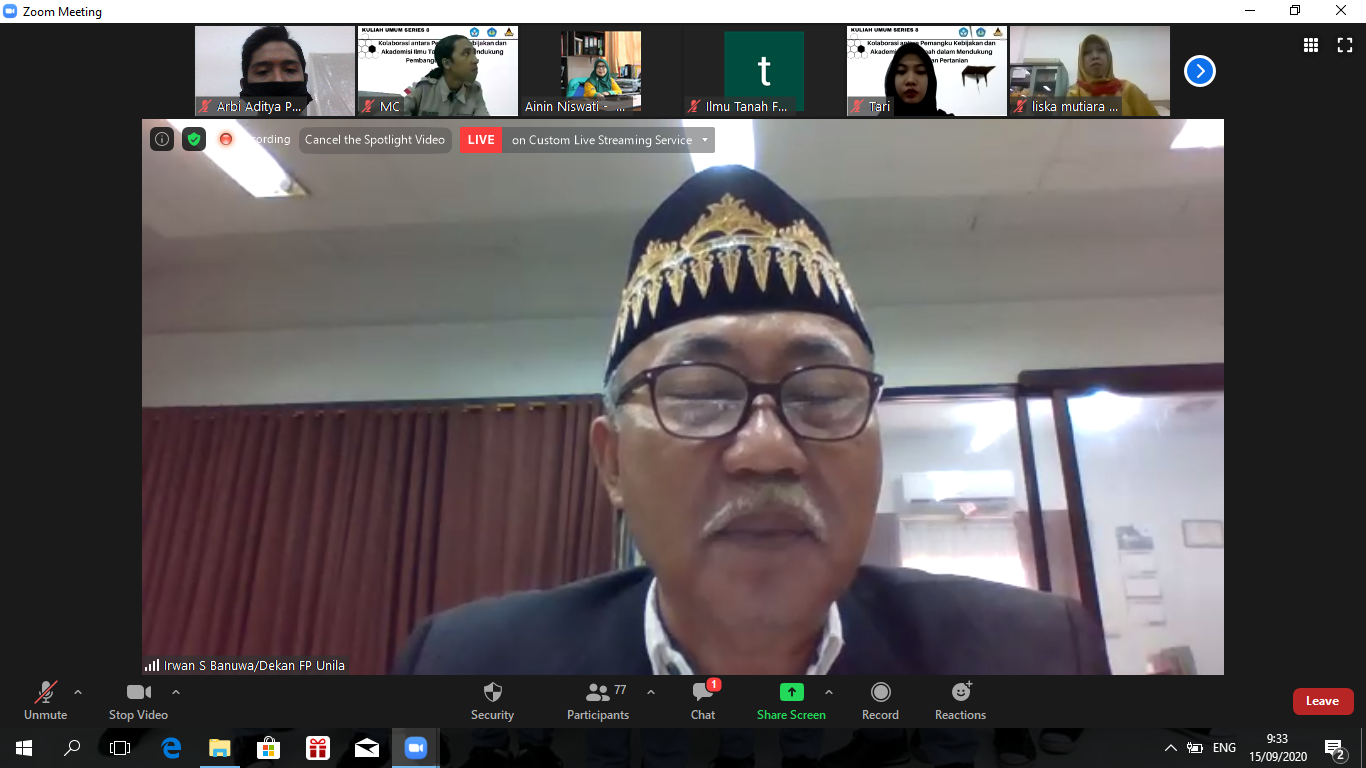Image resolution: width=1366 pixels, height=768 pixels.
Task: Unmute the microphone
Action: click(46, 701)
